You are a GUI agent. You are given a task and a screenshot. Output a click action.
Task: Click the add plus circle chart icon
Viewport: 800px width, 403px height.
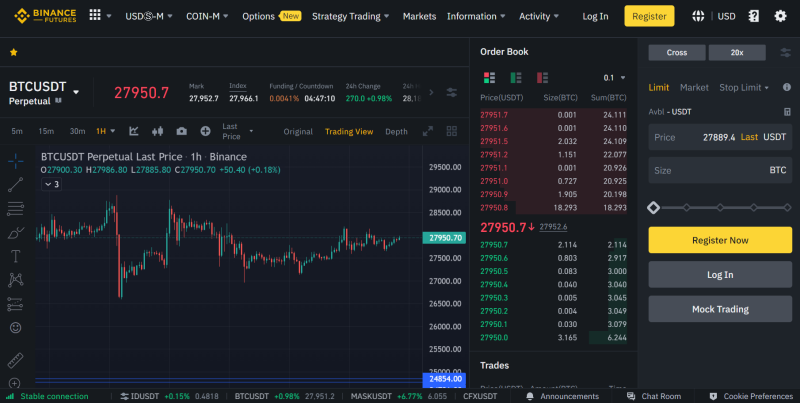tap(205, 131)
